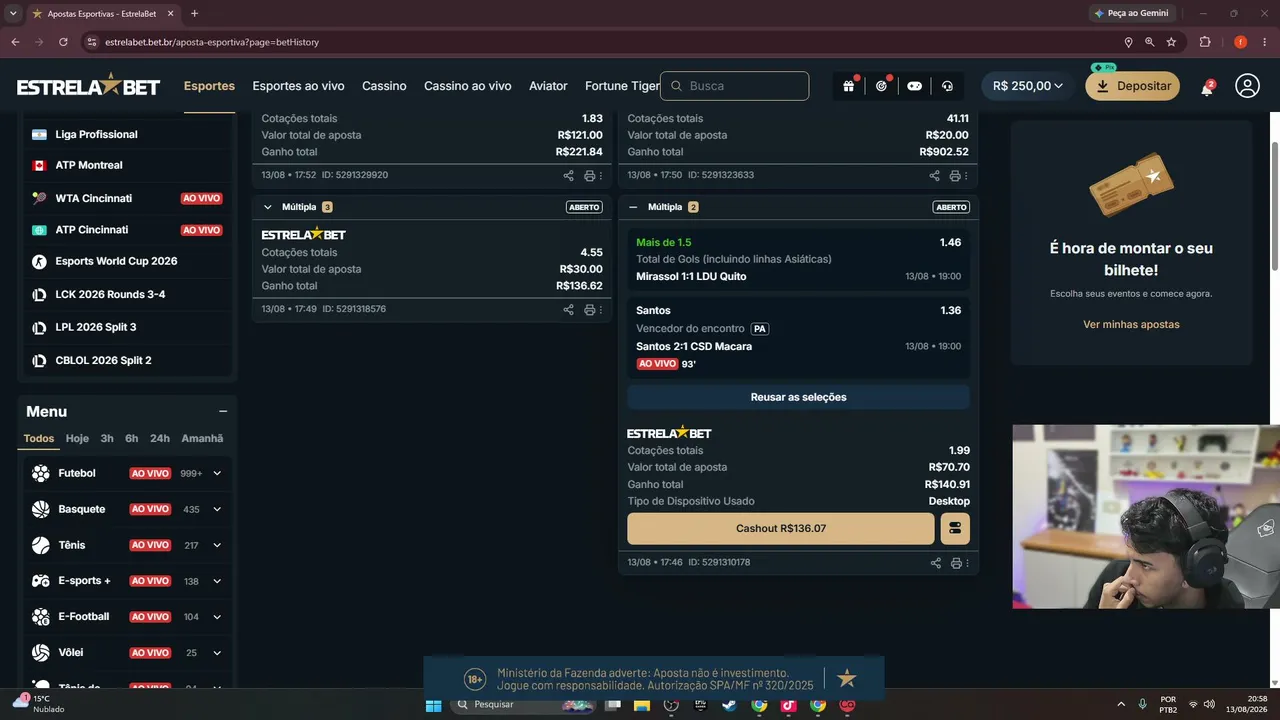Open the user profile account icon
This screenshot has width=1280, height=720.
1247,86
